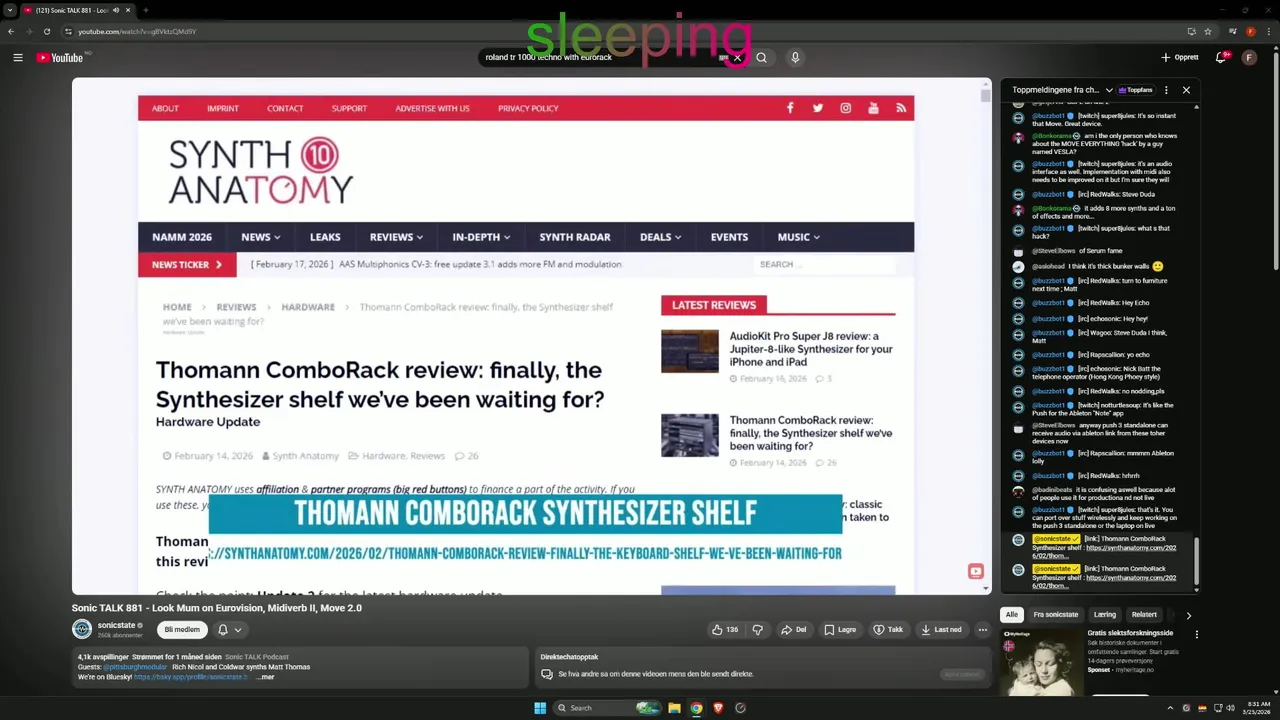The height and width of the screenshot is (720, 1280).
Task: Open Chrome profile avatar in toolbar
Action: click(1250, 31)
